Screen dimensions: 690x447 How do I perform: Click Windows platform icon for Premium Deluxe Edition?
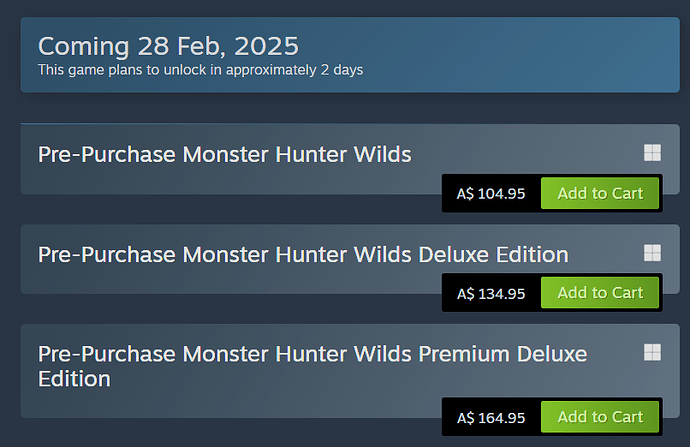[x=652, y=352]
